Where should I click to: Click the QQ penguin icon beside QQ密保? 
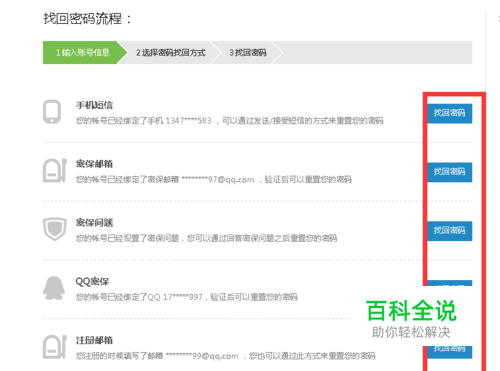tap(54, 288)
